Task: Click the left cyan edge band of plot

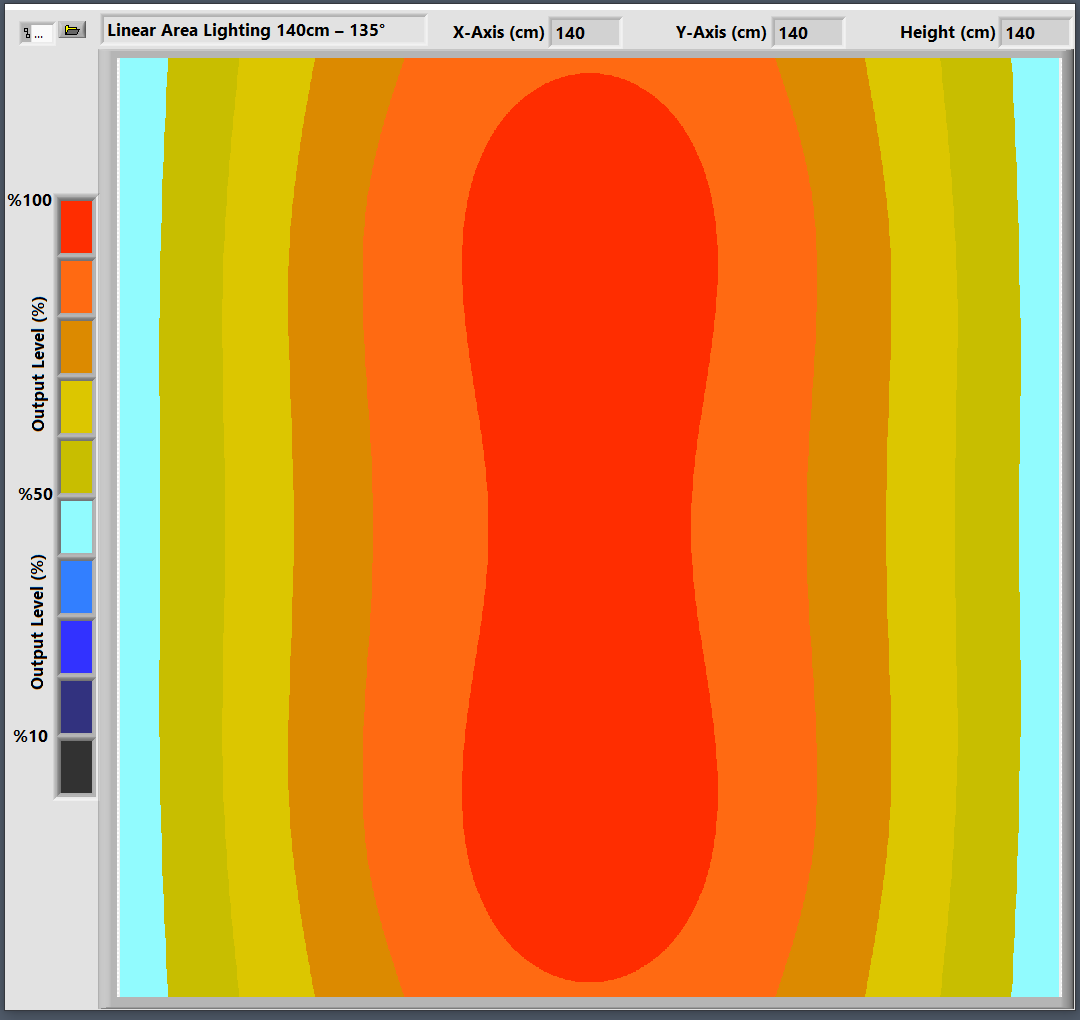Action: 140,520
